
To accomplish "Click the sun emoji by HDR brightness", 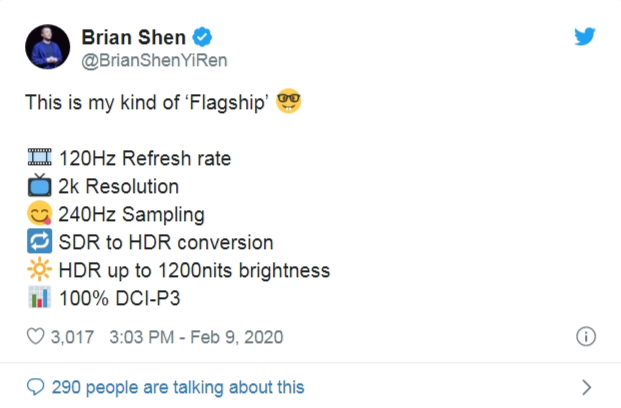I will pos(41,270).
